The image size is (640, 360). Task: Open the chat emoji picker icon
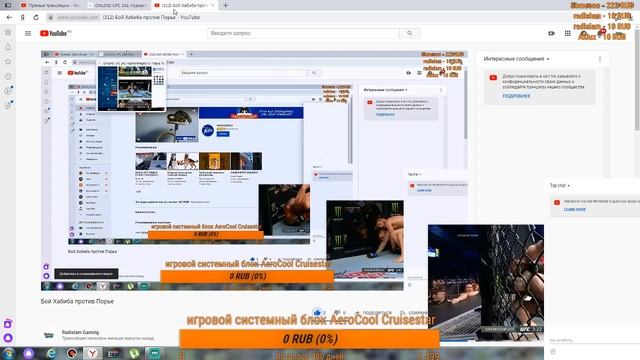pos(553,351)
